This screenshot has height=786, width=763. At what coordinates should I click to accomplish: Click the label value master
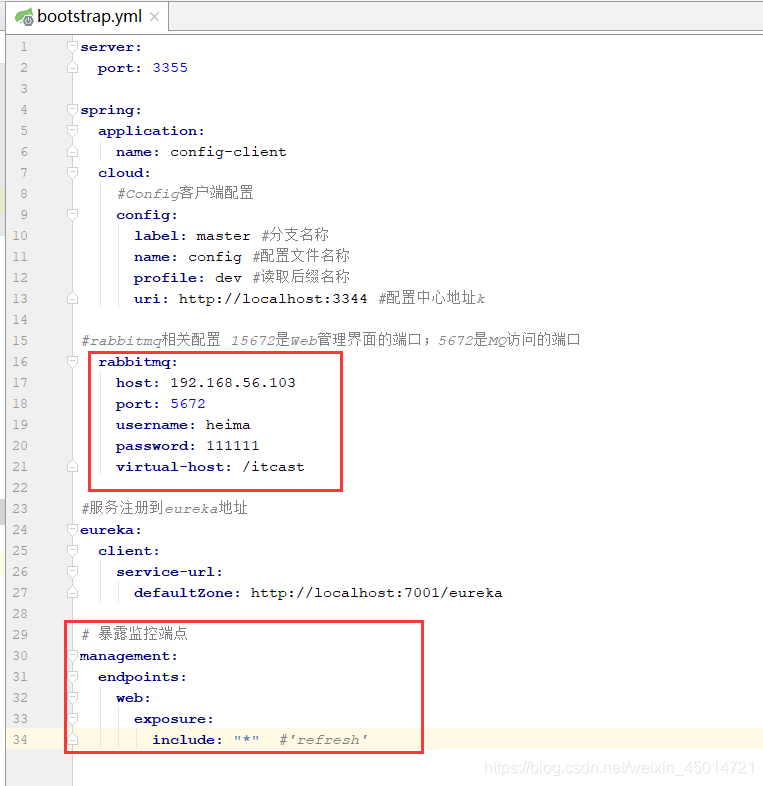click(x=223, y=236)
